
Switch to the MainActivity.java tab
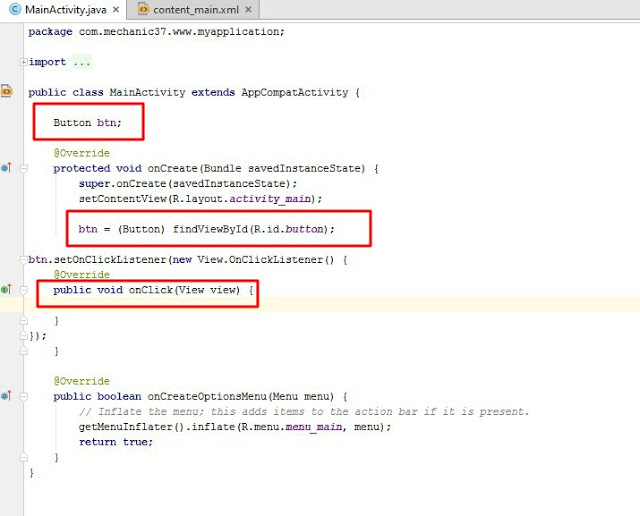point(64,9)
